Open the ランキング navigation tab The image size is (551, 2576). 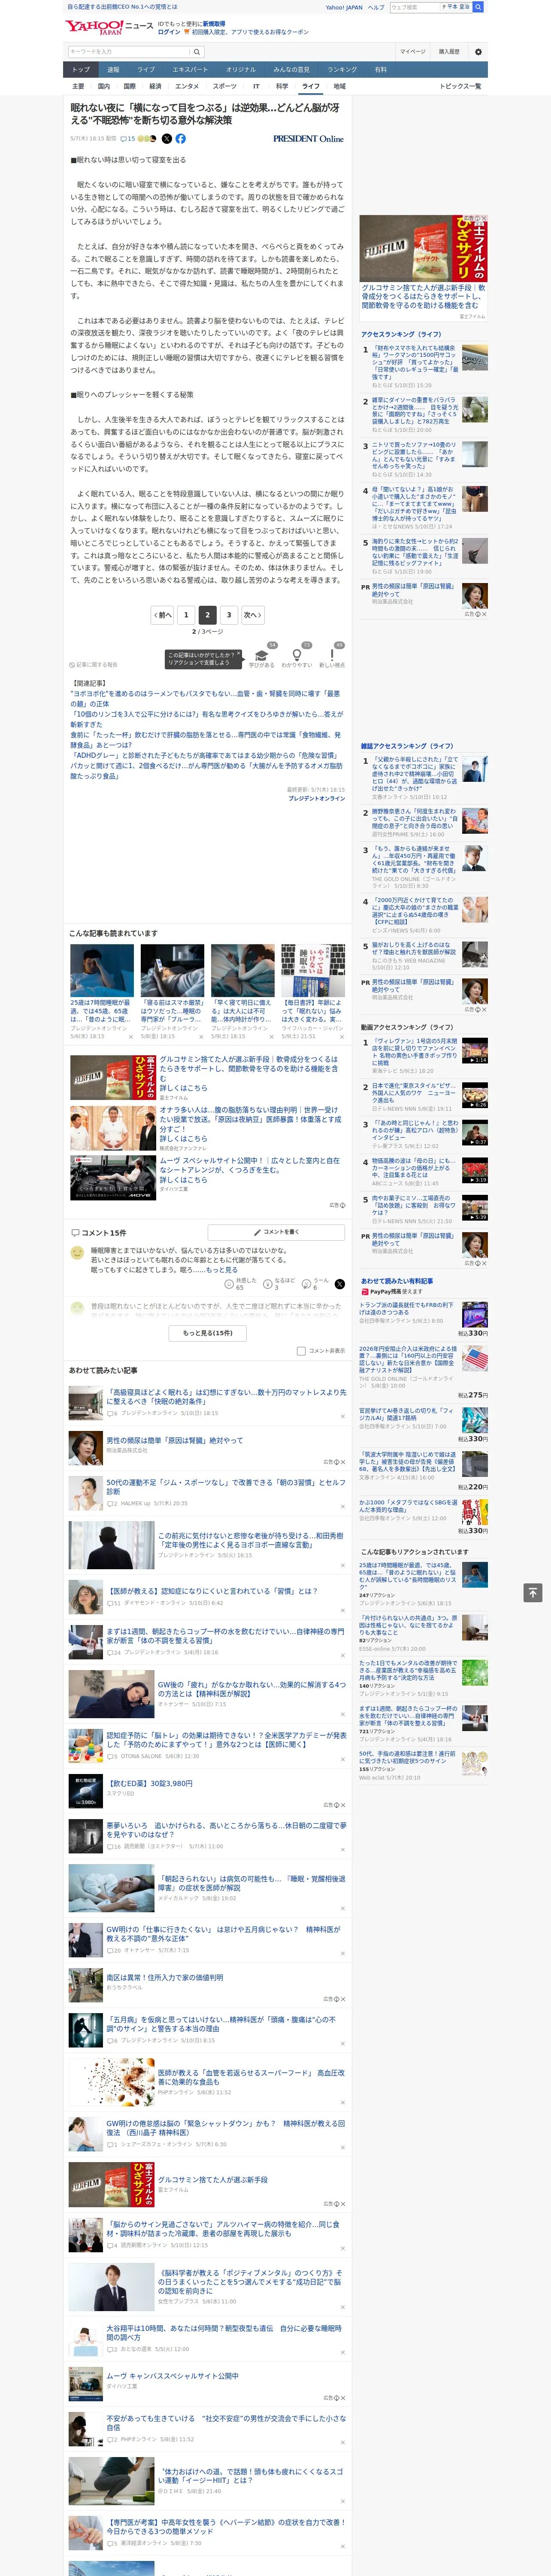pos(342,70)
